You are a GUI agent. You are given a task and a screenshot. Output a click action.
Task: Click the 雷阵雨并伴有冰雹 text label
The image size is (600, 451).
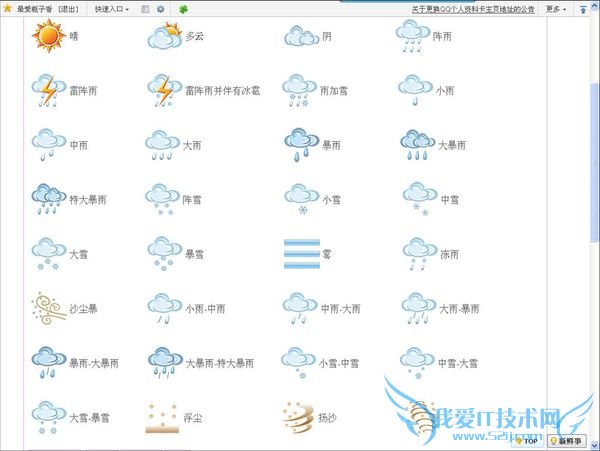tap(223, 91)
